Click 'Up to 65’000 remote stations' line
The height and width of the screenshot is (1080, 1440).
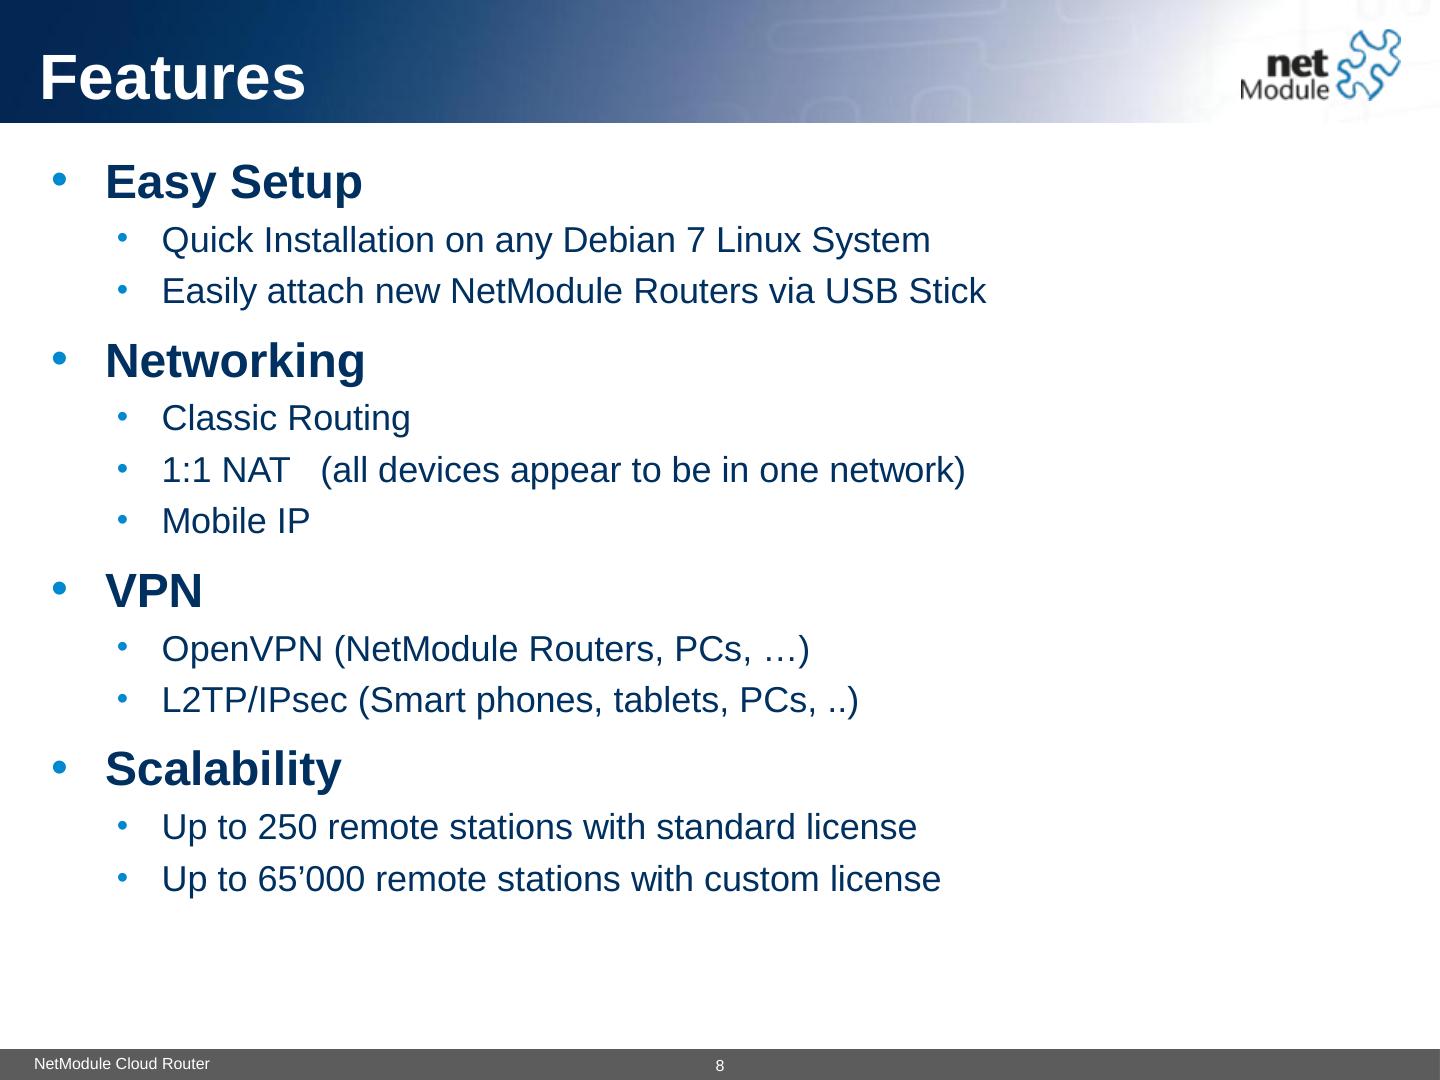[551, 880]
